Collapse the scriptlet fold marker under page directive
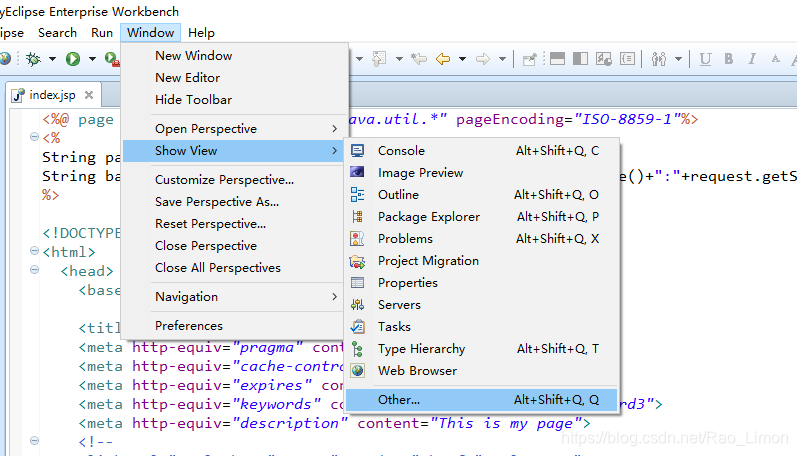Screen dimensions: 797x456 [34, 136]
